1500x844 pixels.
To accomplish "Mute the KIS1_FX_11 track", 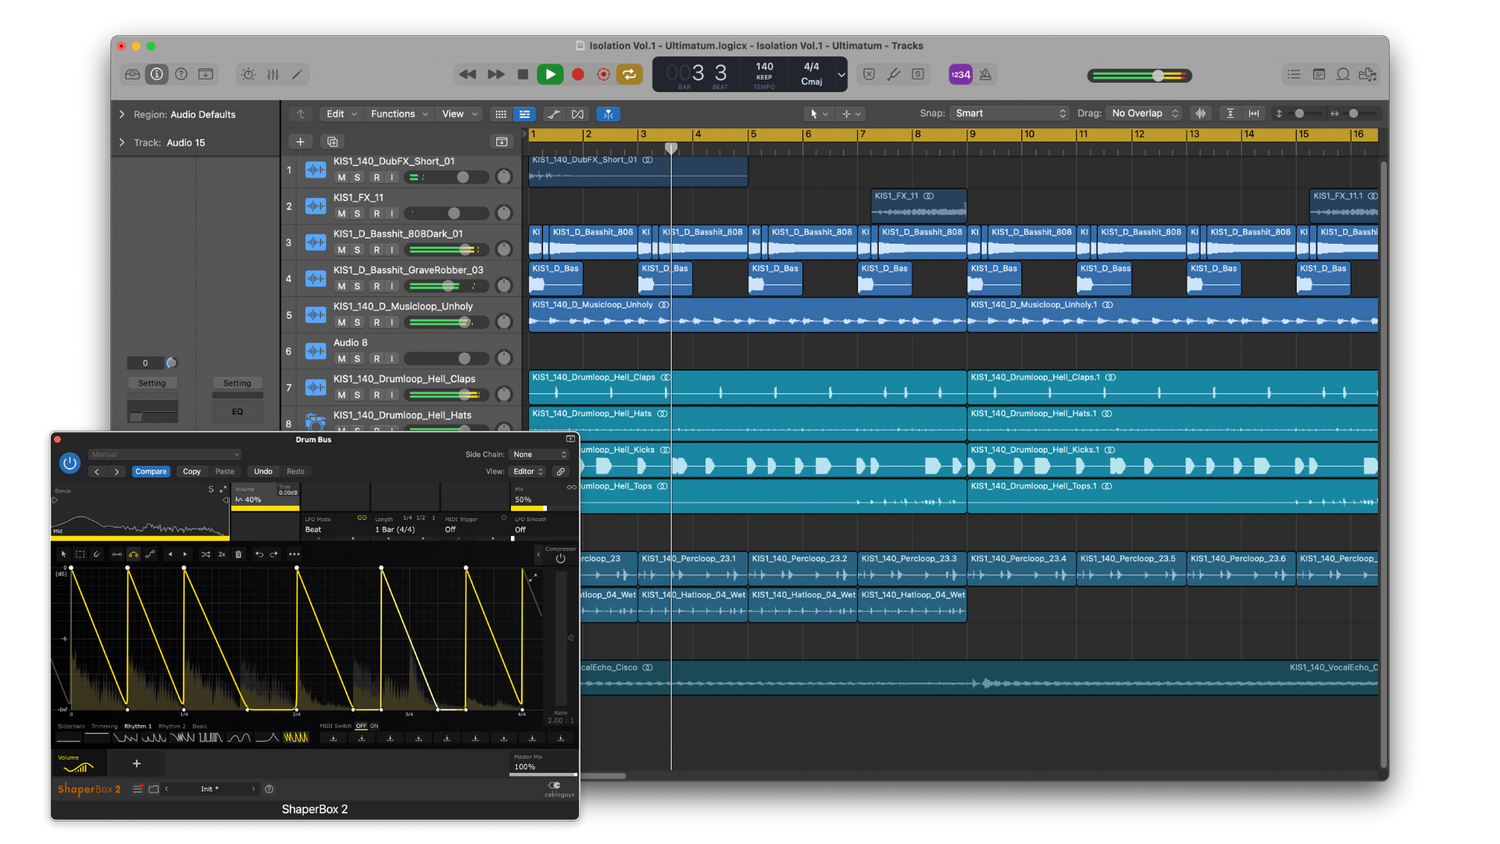I will click(341, 214).
